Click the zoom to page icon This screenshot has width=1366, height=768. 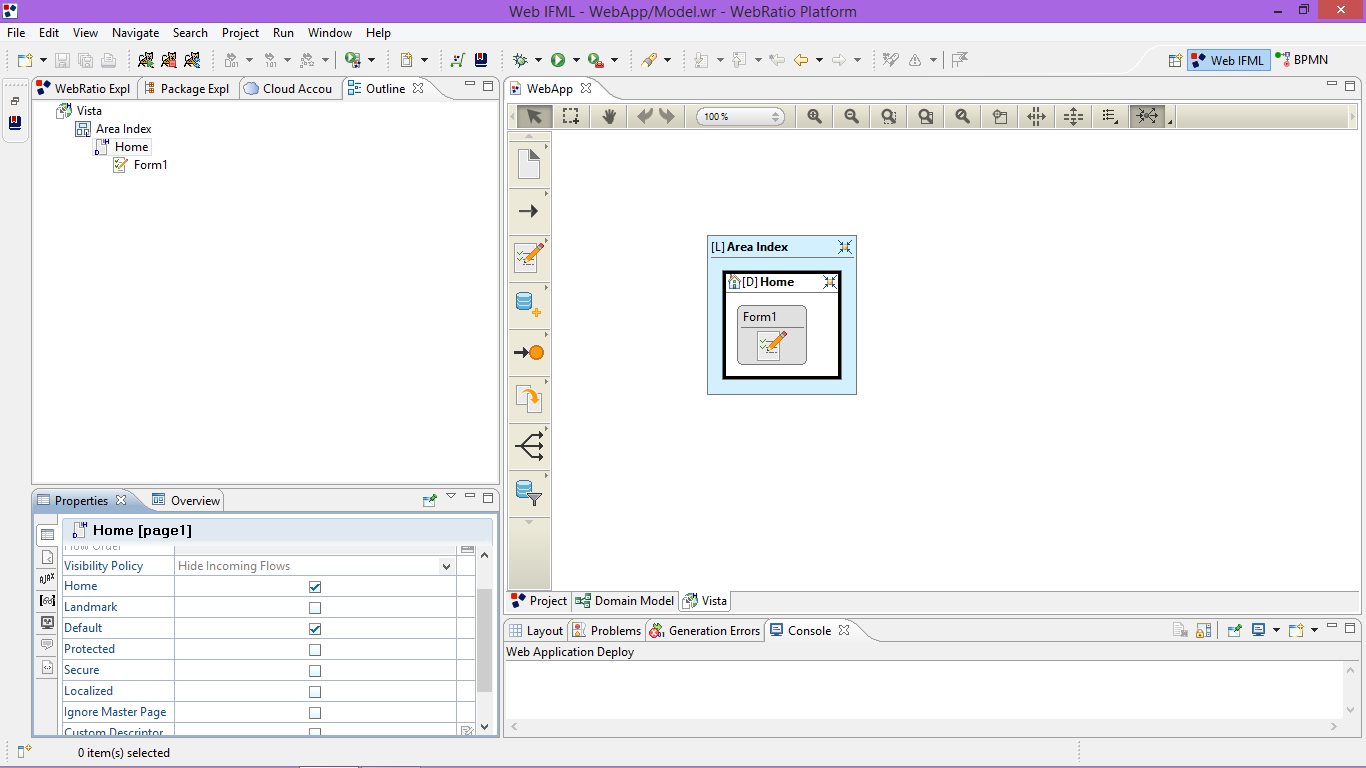925,116
